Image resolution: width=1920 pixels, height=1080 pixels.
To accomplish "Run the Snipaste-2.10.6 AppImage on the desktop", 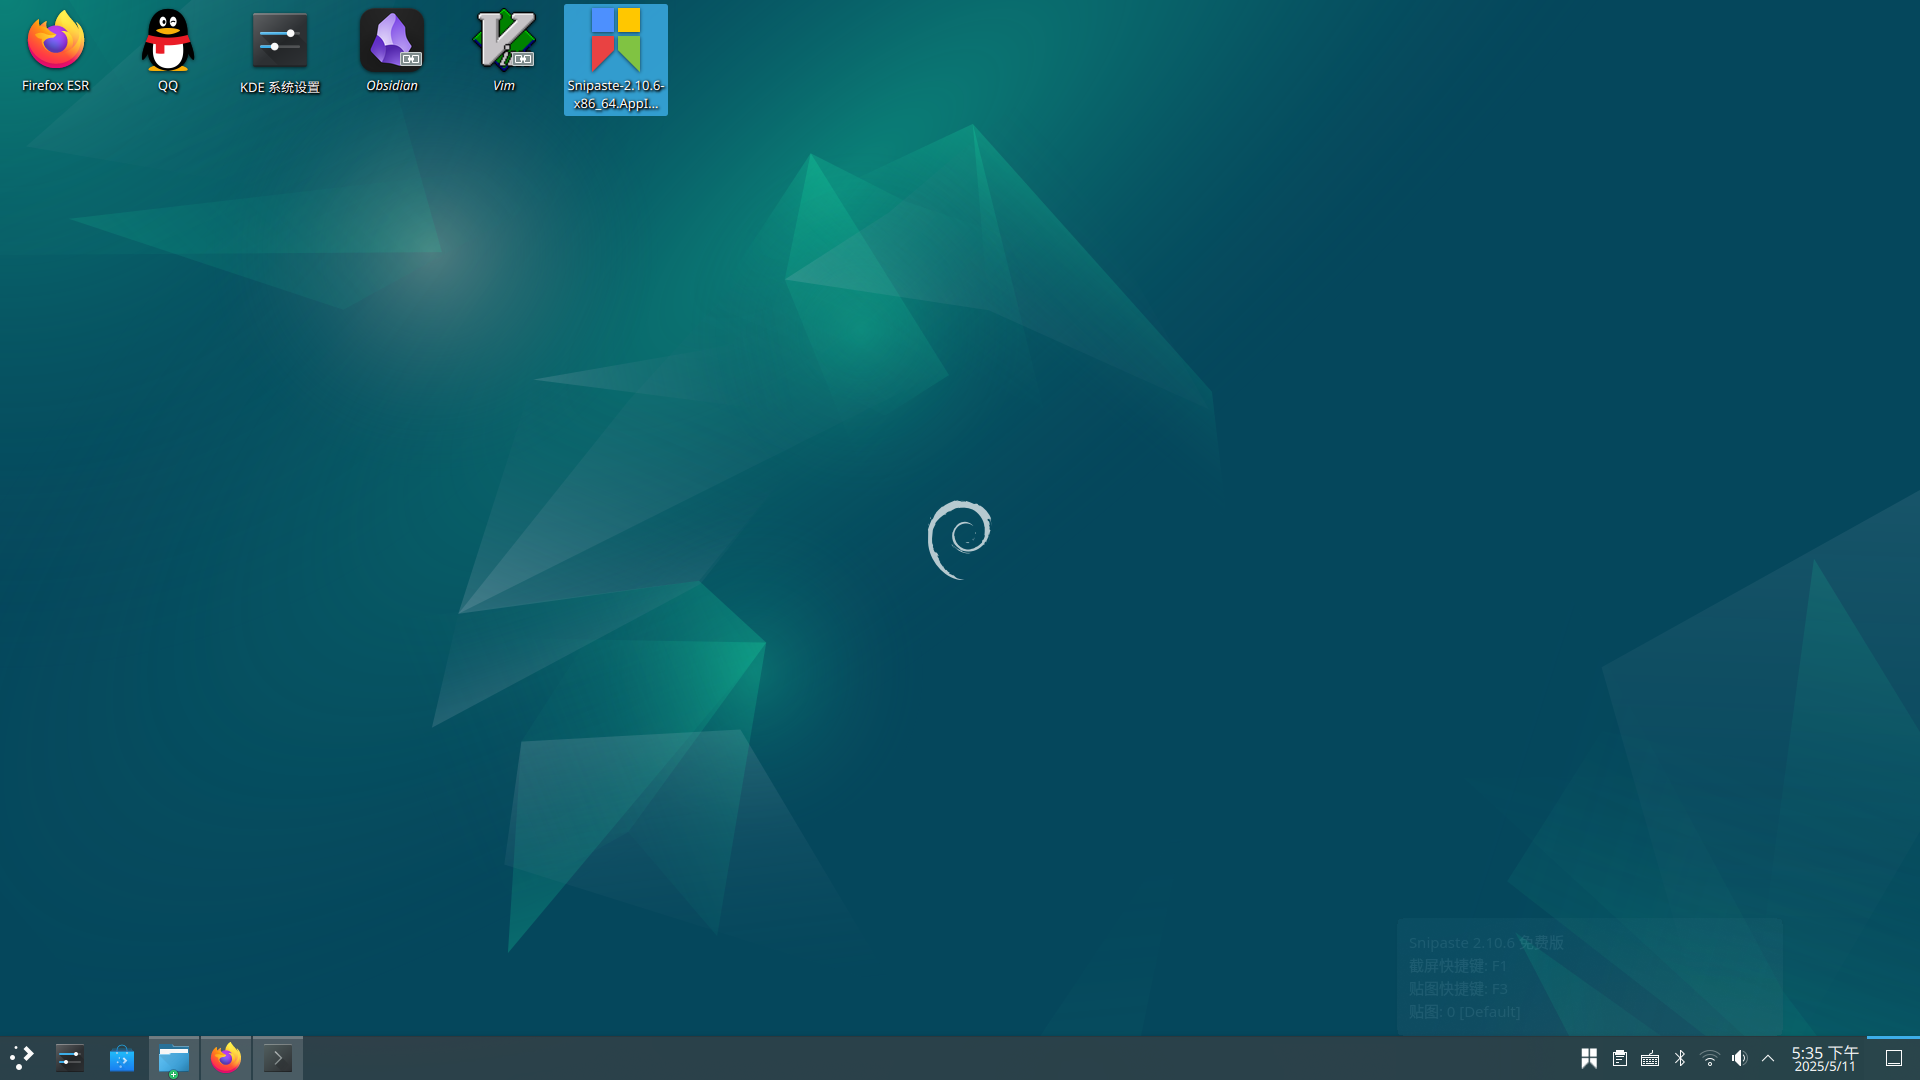I will click(615, 45).
